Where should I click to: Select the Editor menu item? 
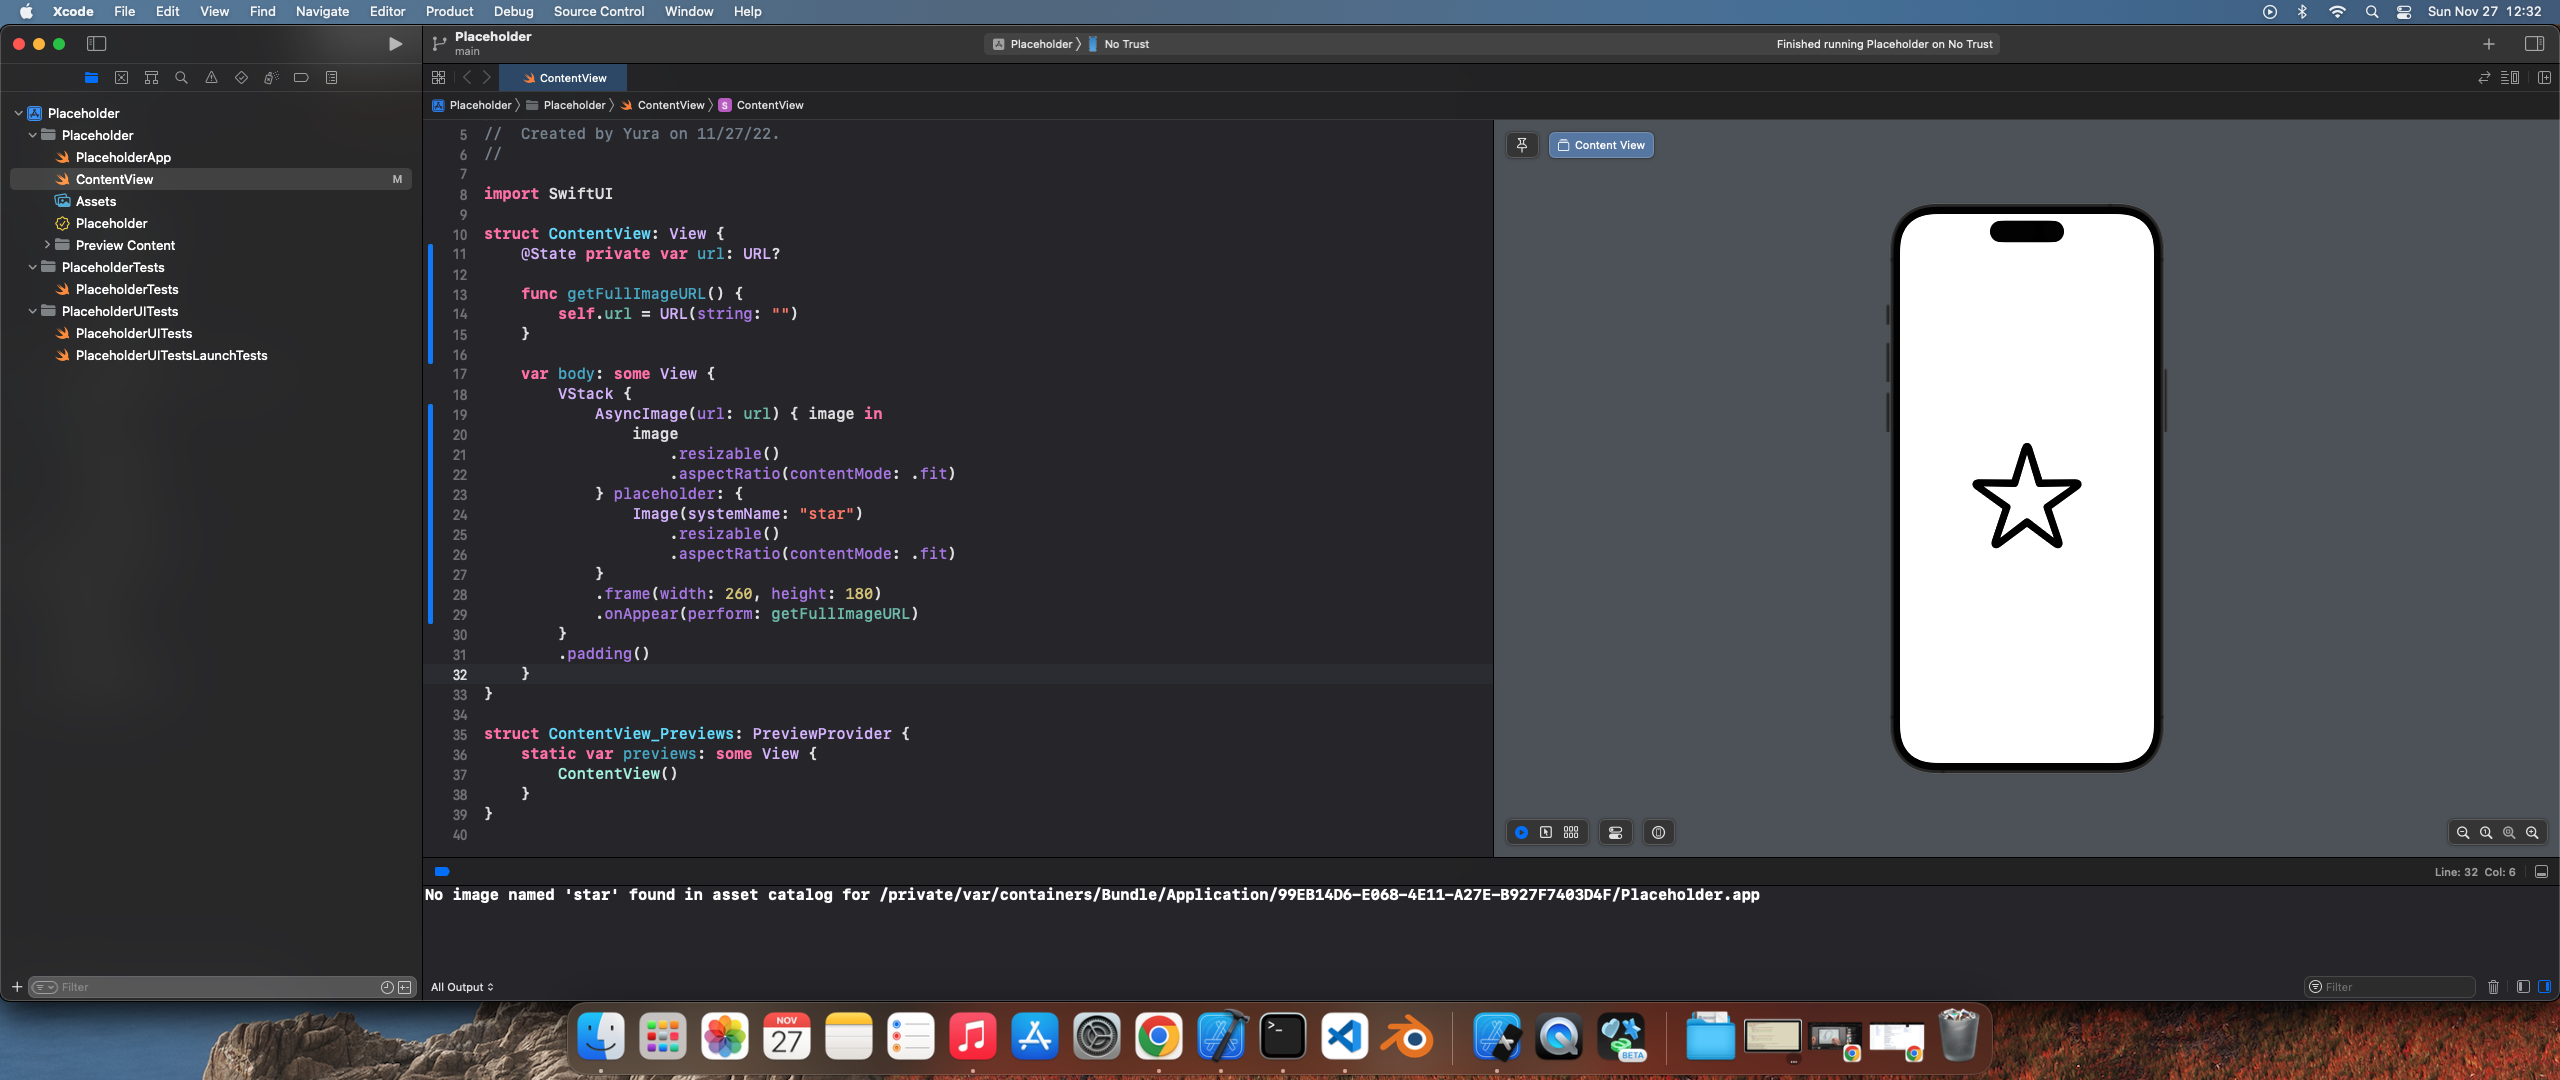click(x=387, y=11)
